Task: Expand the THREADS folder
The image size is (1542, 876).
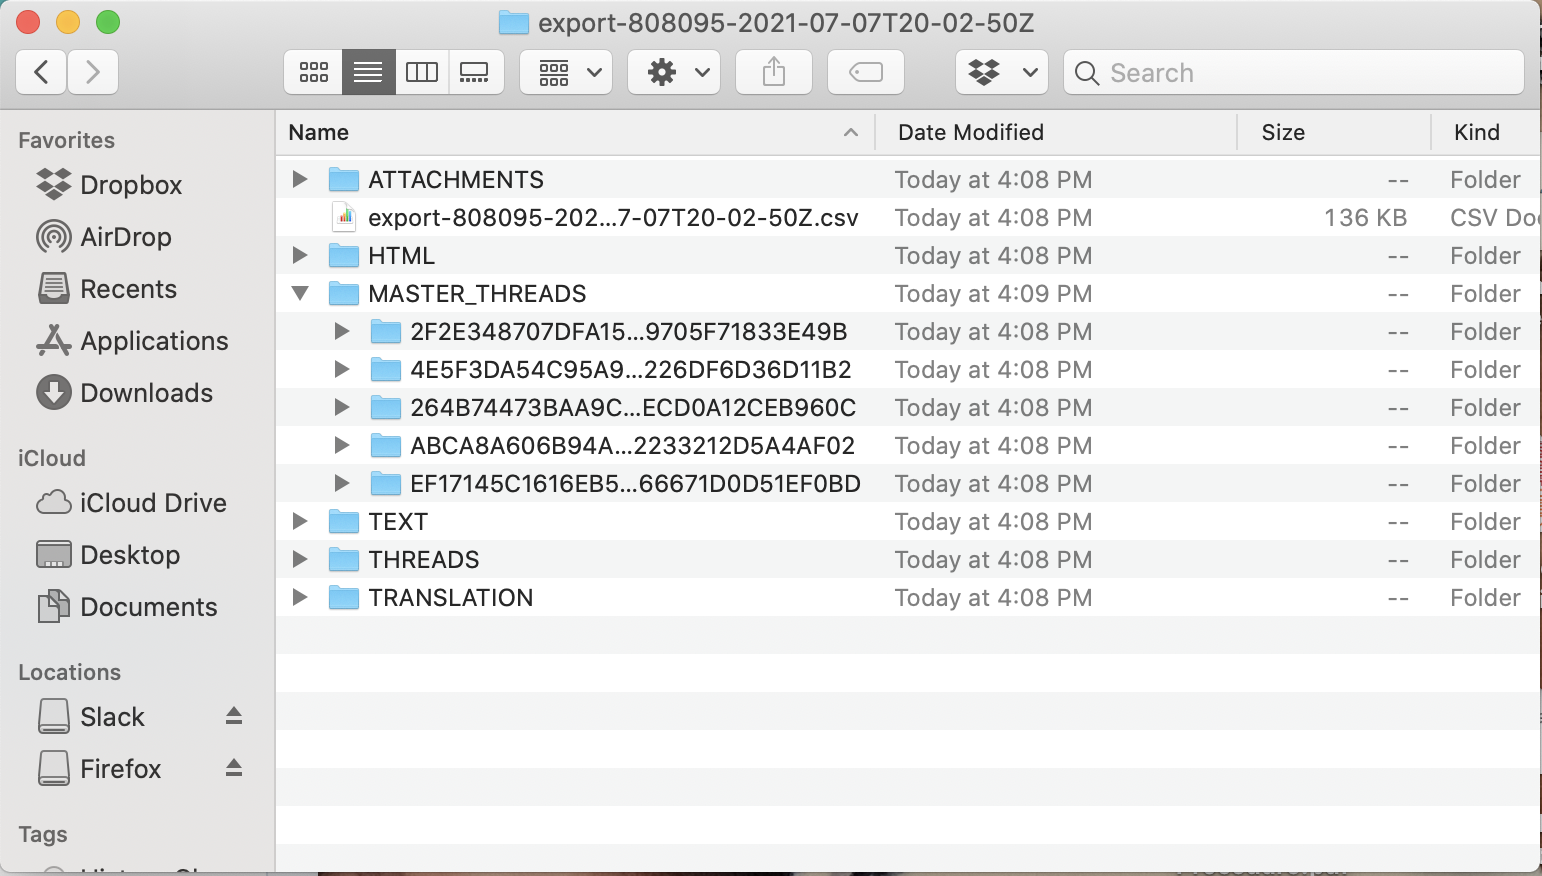Action: click(299, 559)
